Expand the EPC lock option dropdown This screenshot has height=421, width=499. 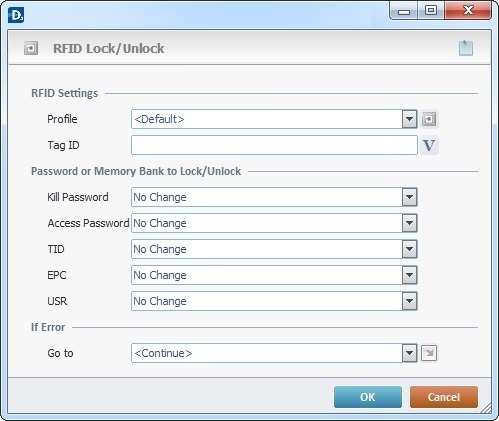pyautogui.click(x=409, y=275)
